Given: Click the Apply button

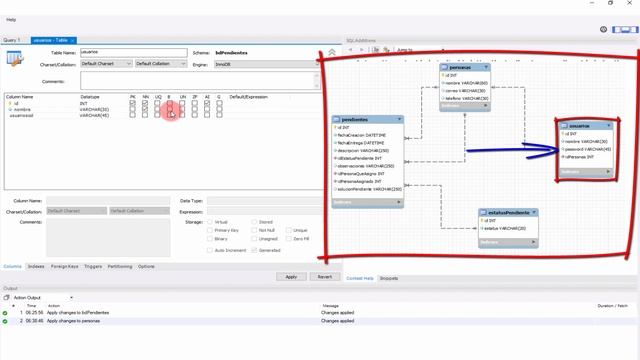Looking at the screenshot, I should coord(291,277).
